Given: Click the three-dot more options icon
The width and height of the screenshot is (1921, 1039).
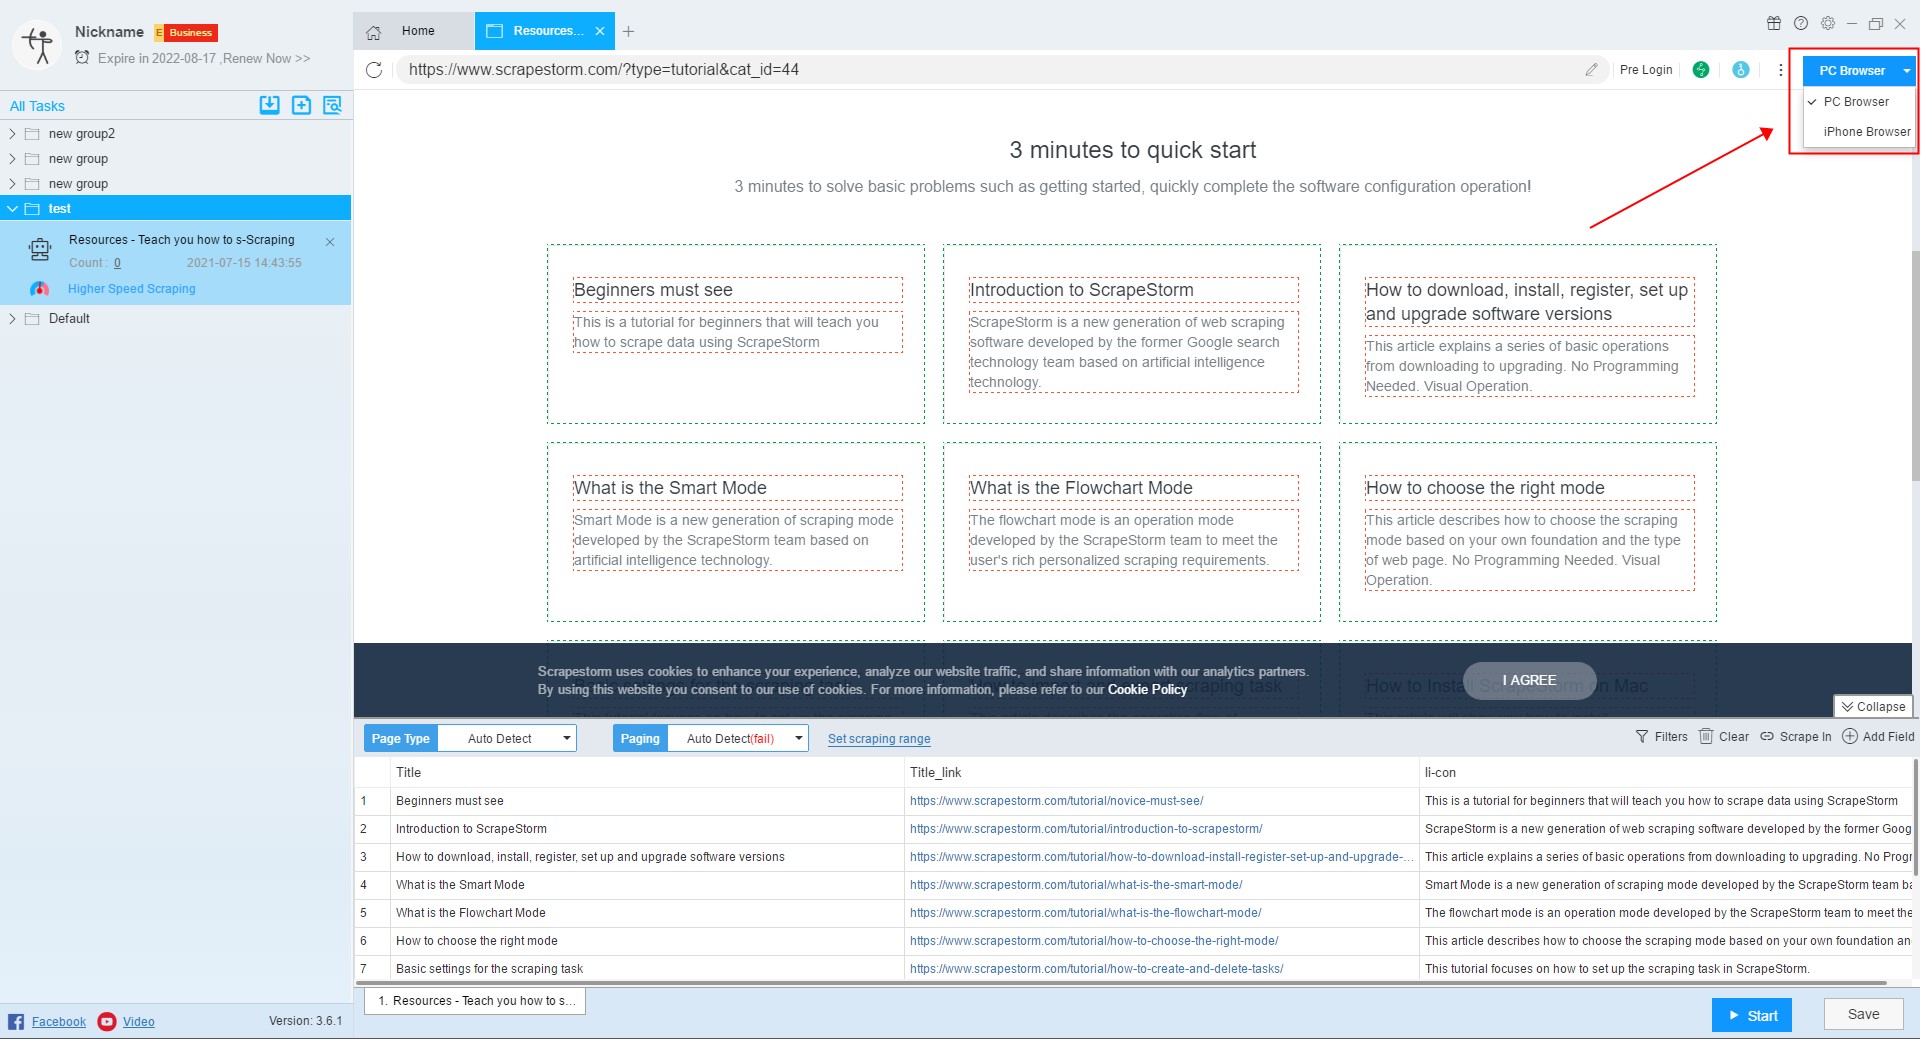Looking at the screenshot, I should pos(1780,70).
